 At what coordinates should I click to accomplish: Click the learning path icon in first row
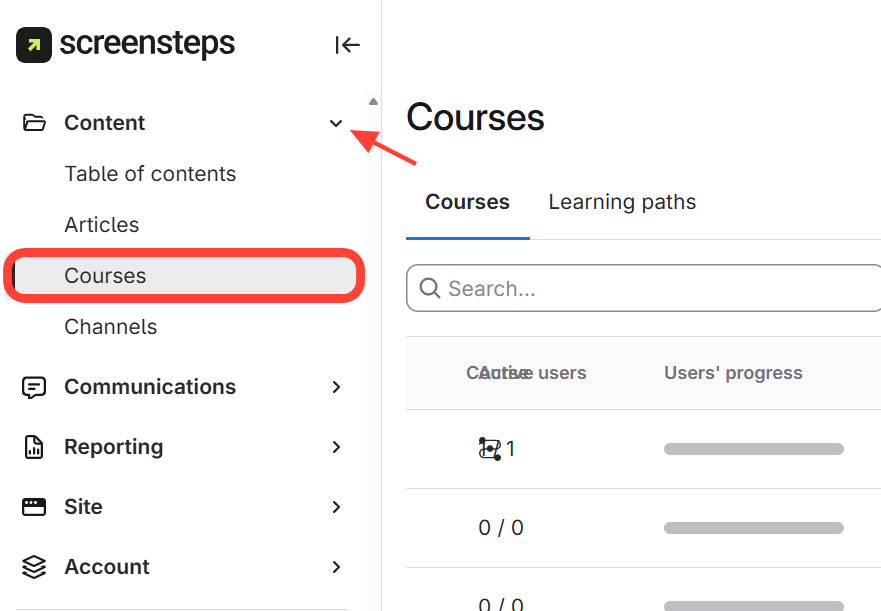click(x=489, y=449)
